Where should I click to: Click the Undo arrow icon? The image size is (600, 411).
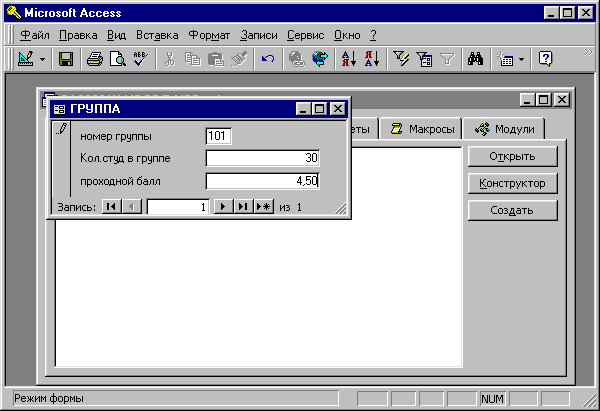[x=268, y=59]
